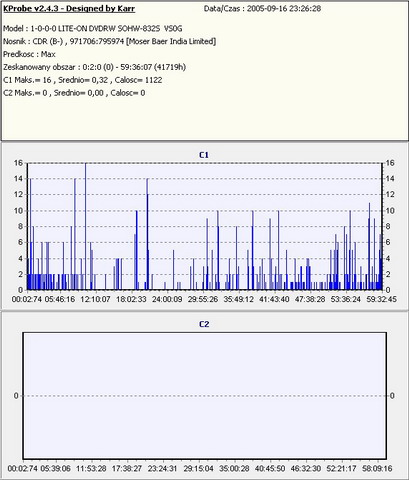Click the 58:09:16 label on C2 axis
This screenshot has width=409, height=480.
click(377, 469)
